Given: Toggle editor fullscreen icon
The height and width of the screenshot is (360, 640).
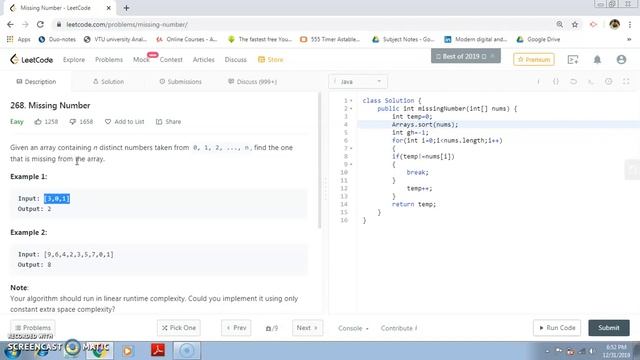Looking at the screenshot, I should [x=626, y=82].
